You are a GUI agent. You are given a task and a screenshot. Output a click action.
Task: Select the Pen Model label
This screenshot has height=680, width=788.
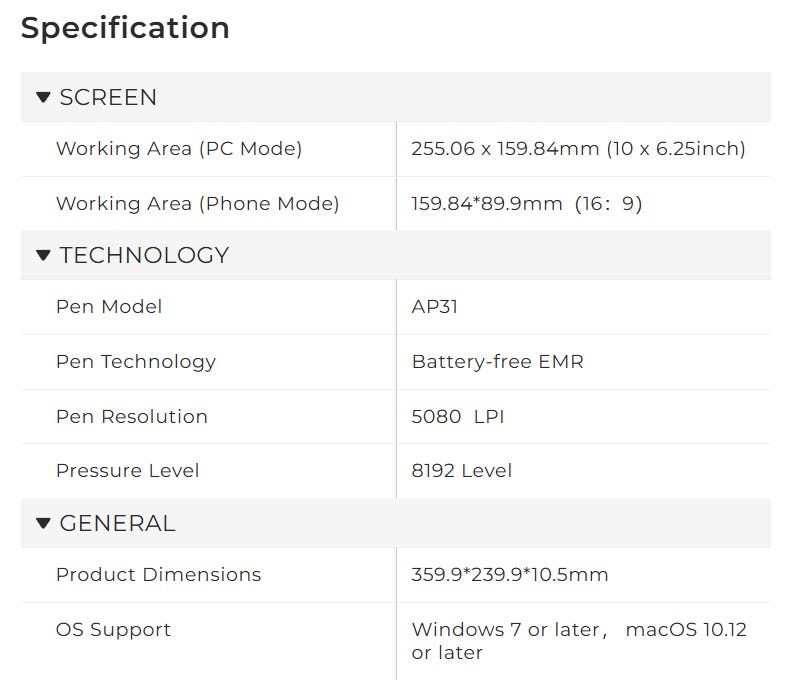click(109, 307)
